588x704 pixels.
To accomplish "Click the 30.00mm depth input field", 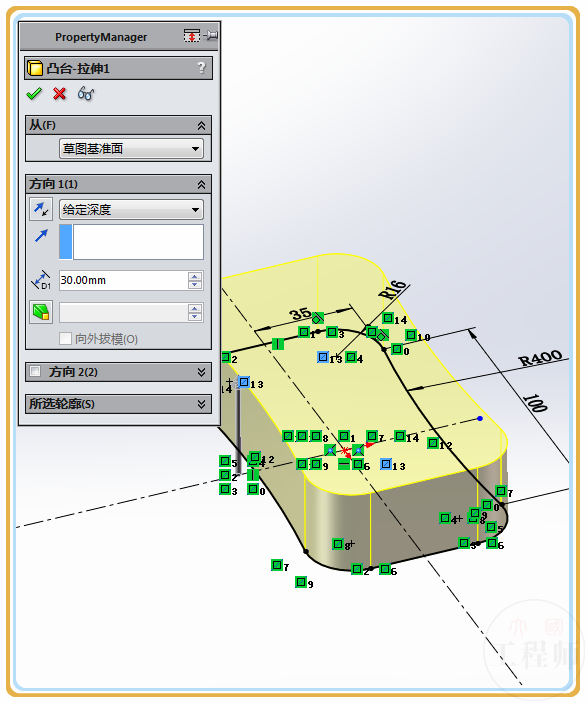I will point(123,280).
